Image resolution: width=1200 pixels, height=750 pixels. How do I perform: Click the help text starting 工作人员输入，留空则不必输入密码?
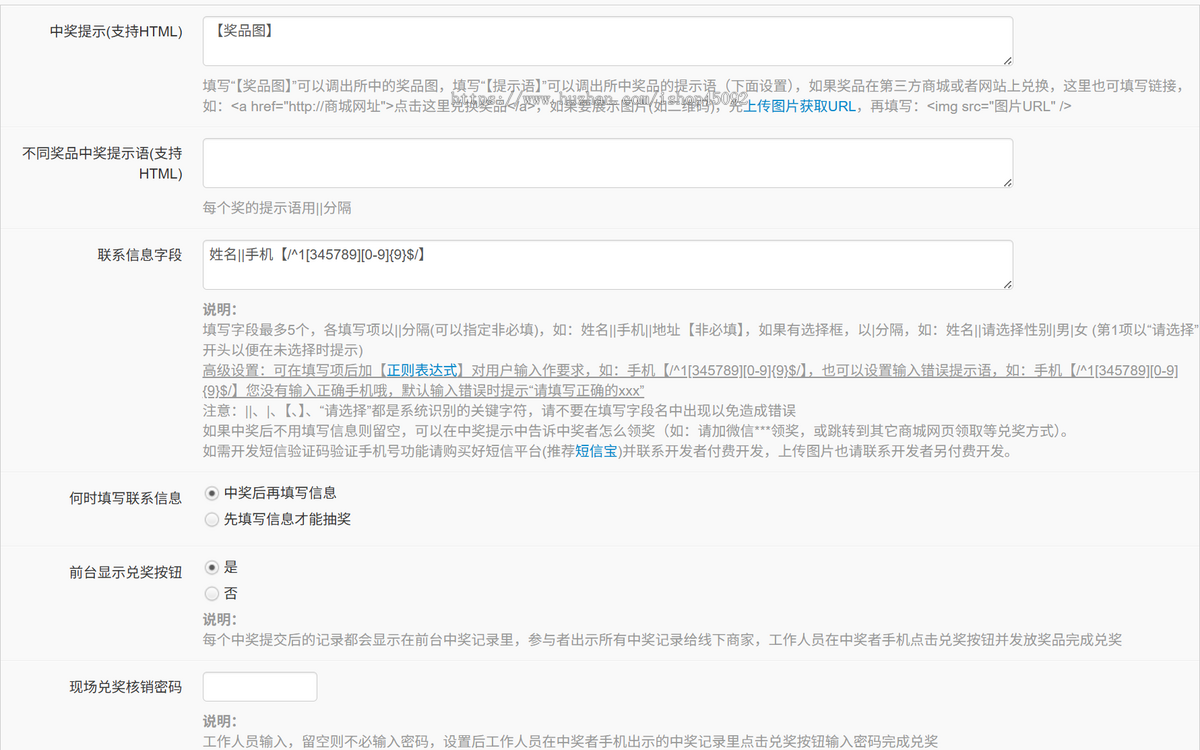tap(570, 742)
